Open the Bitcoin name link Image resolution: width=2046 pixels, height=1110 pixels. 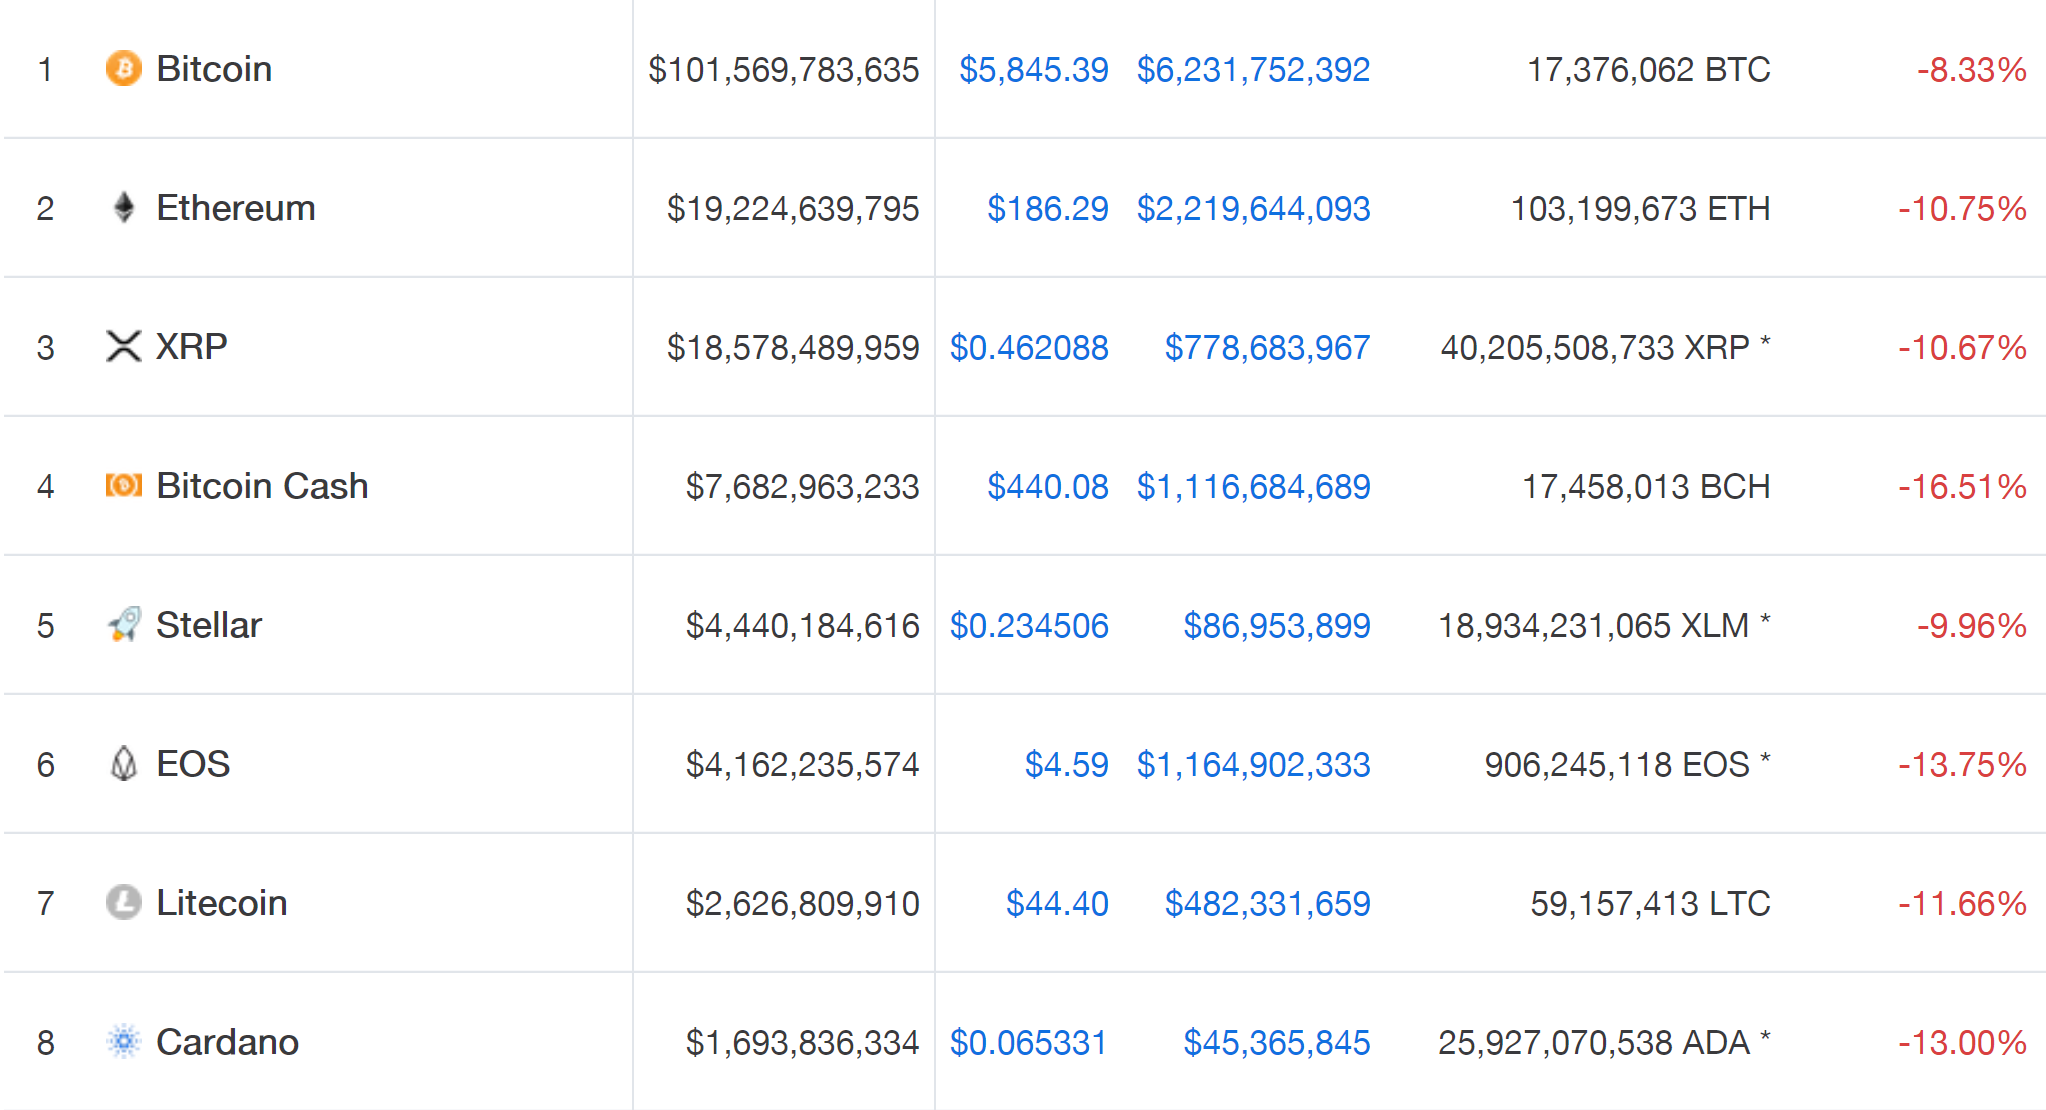click(214, 69)
